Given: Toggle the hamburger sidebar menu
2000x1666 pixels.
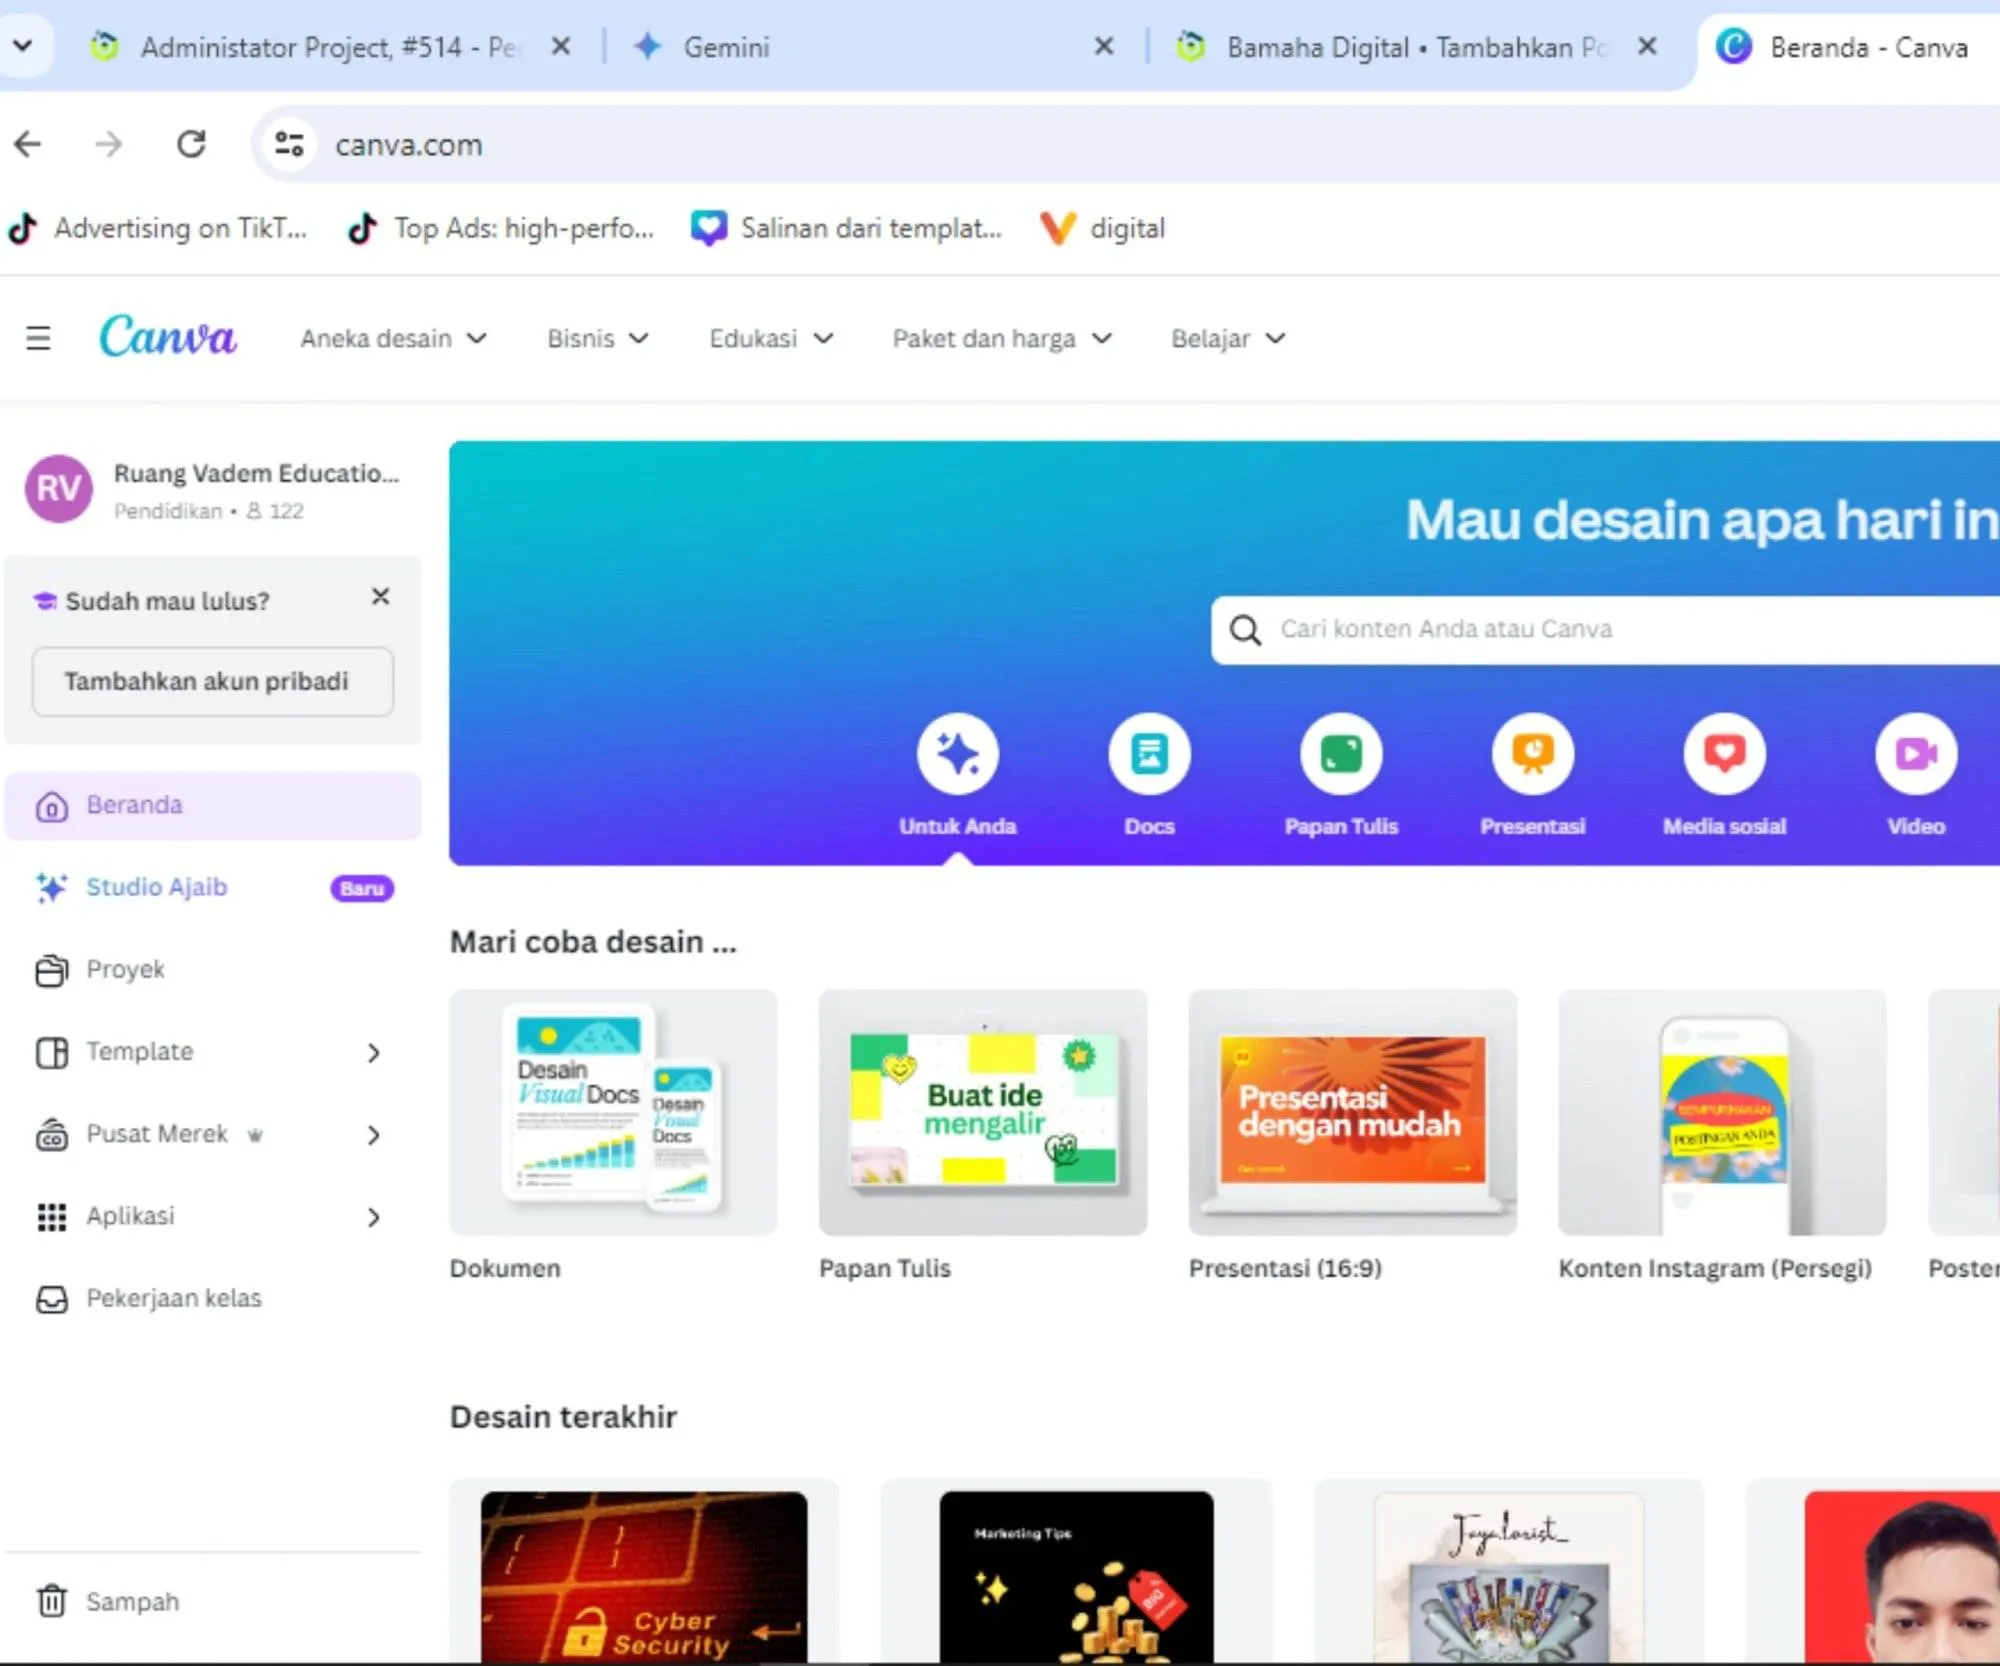Looking at the screenshot, I should pyautogui.click(x=38, y=338).
